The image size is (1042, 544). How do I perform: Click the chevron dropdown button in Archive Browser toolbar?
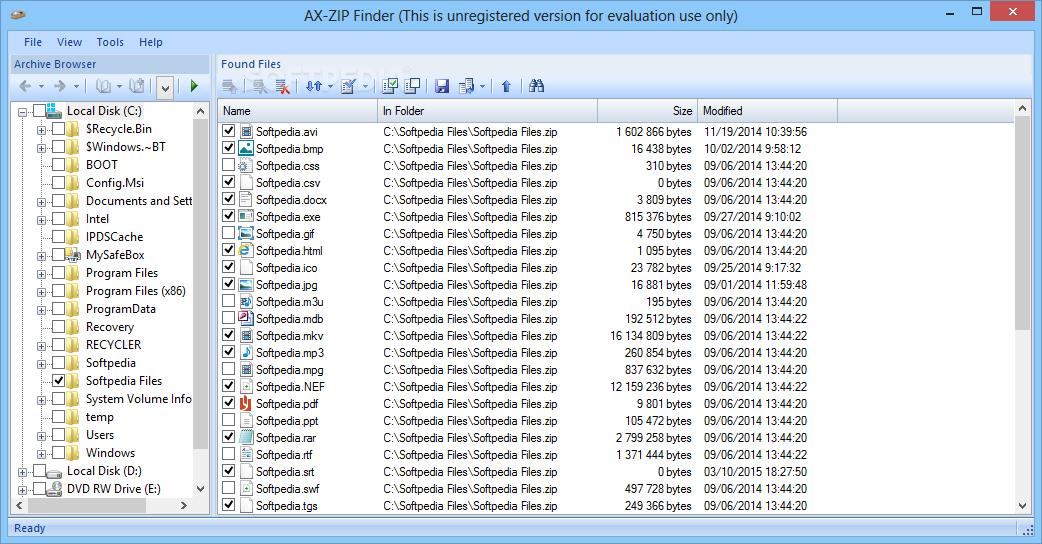[165, 86]
